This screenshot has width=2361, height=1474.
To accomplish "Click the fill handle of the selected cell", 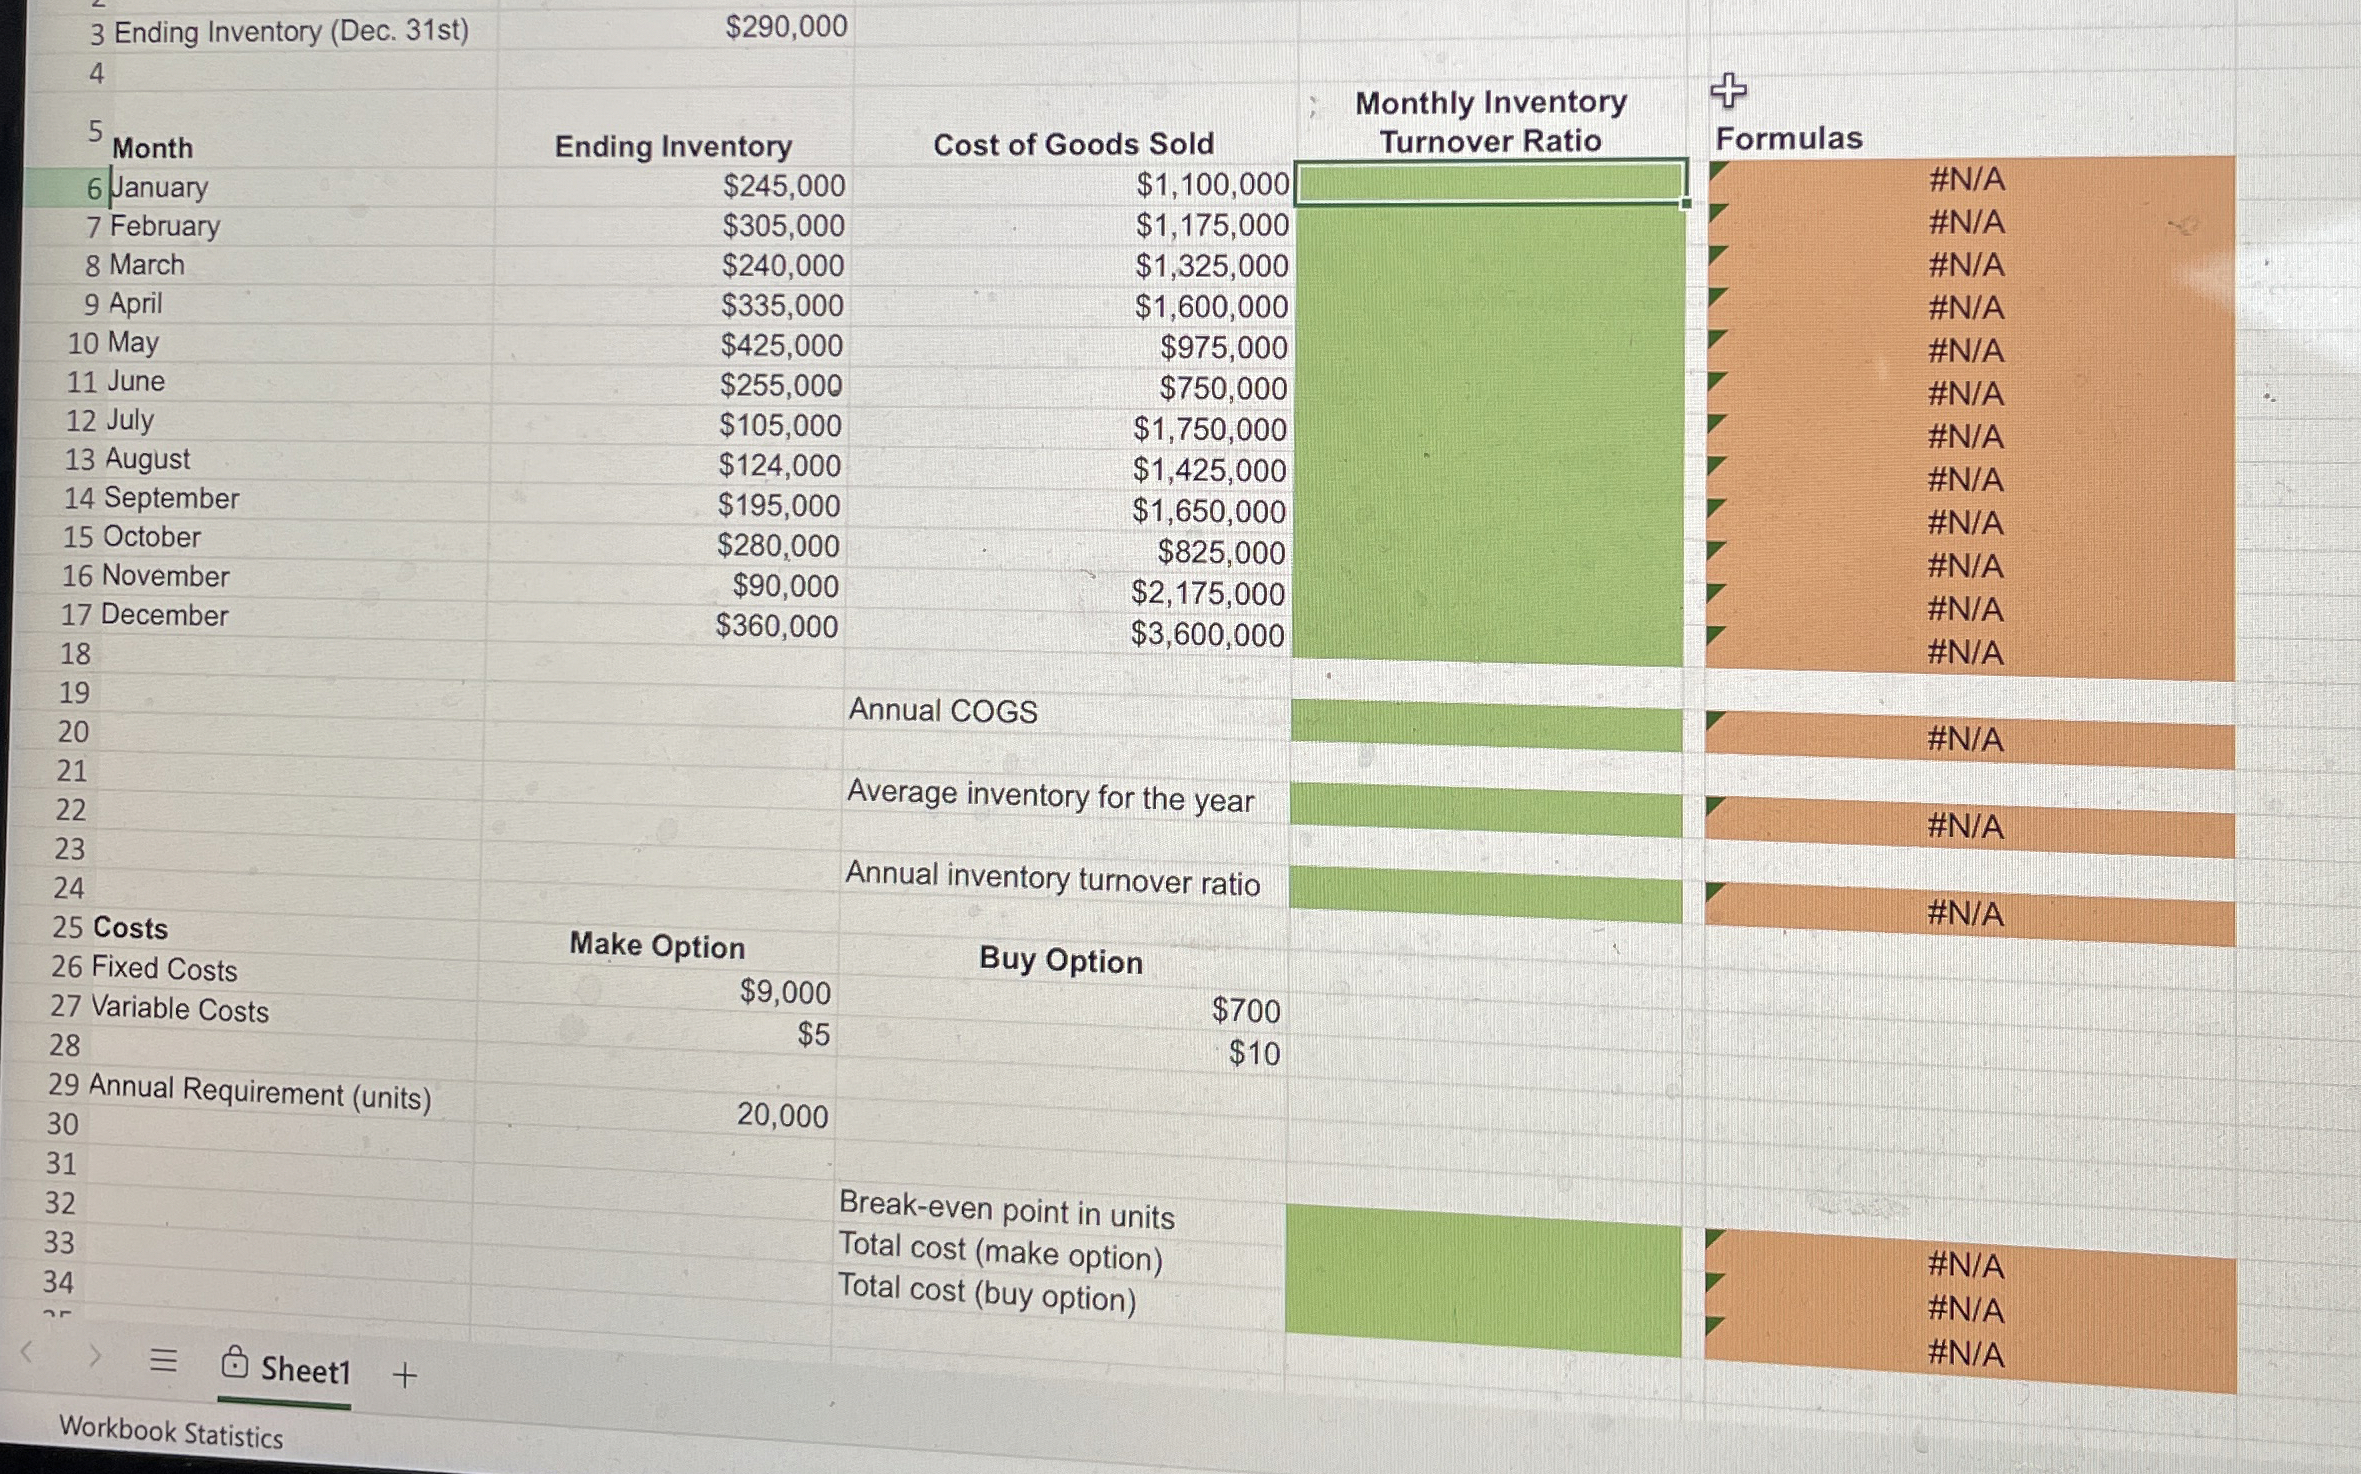I will click(1684, 204).
